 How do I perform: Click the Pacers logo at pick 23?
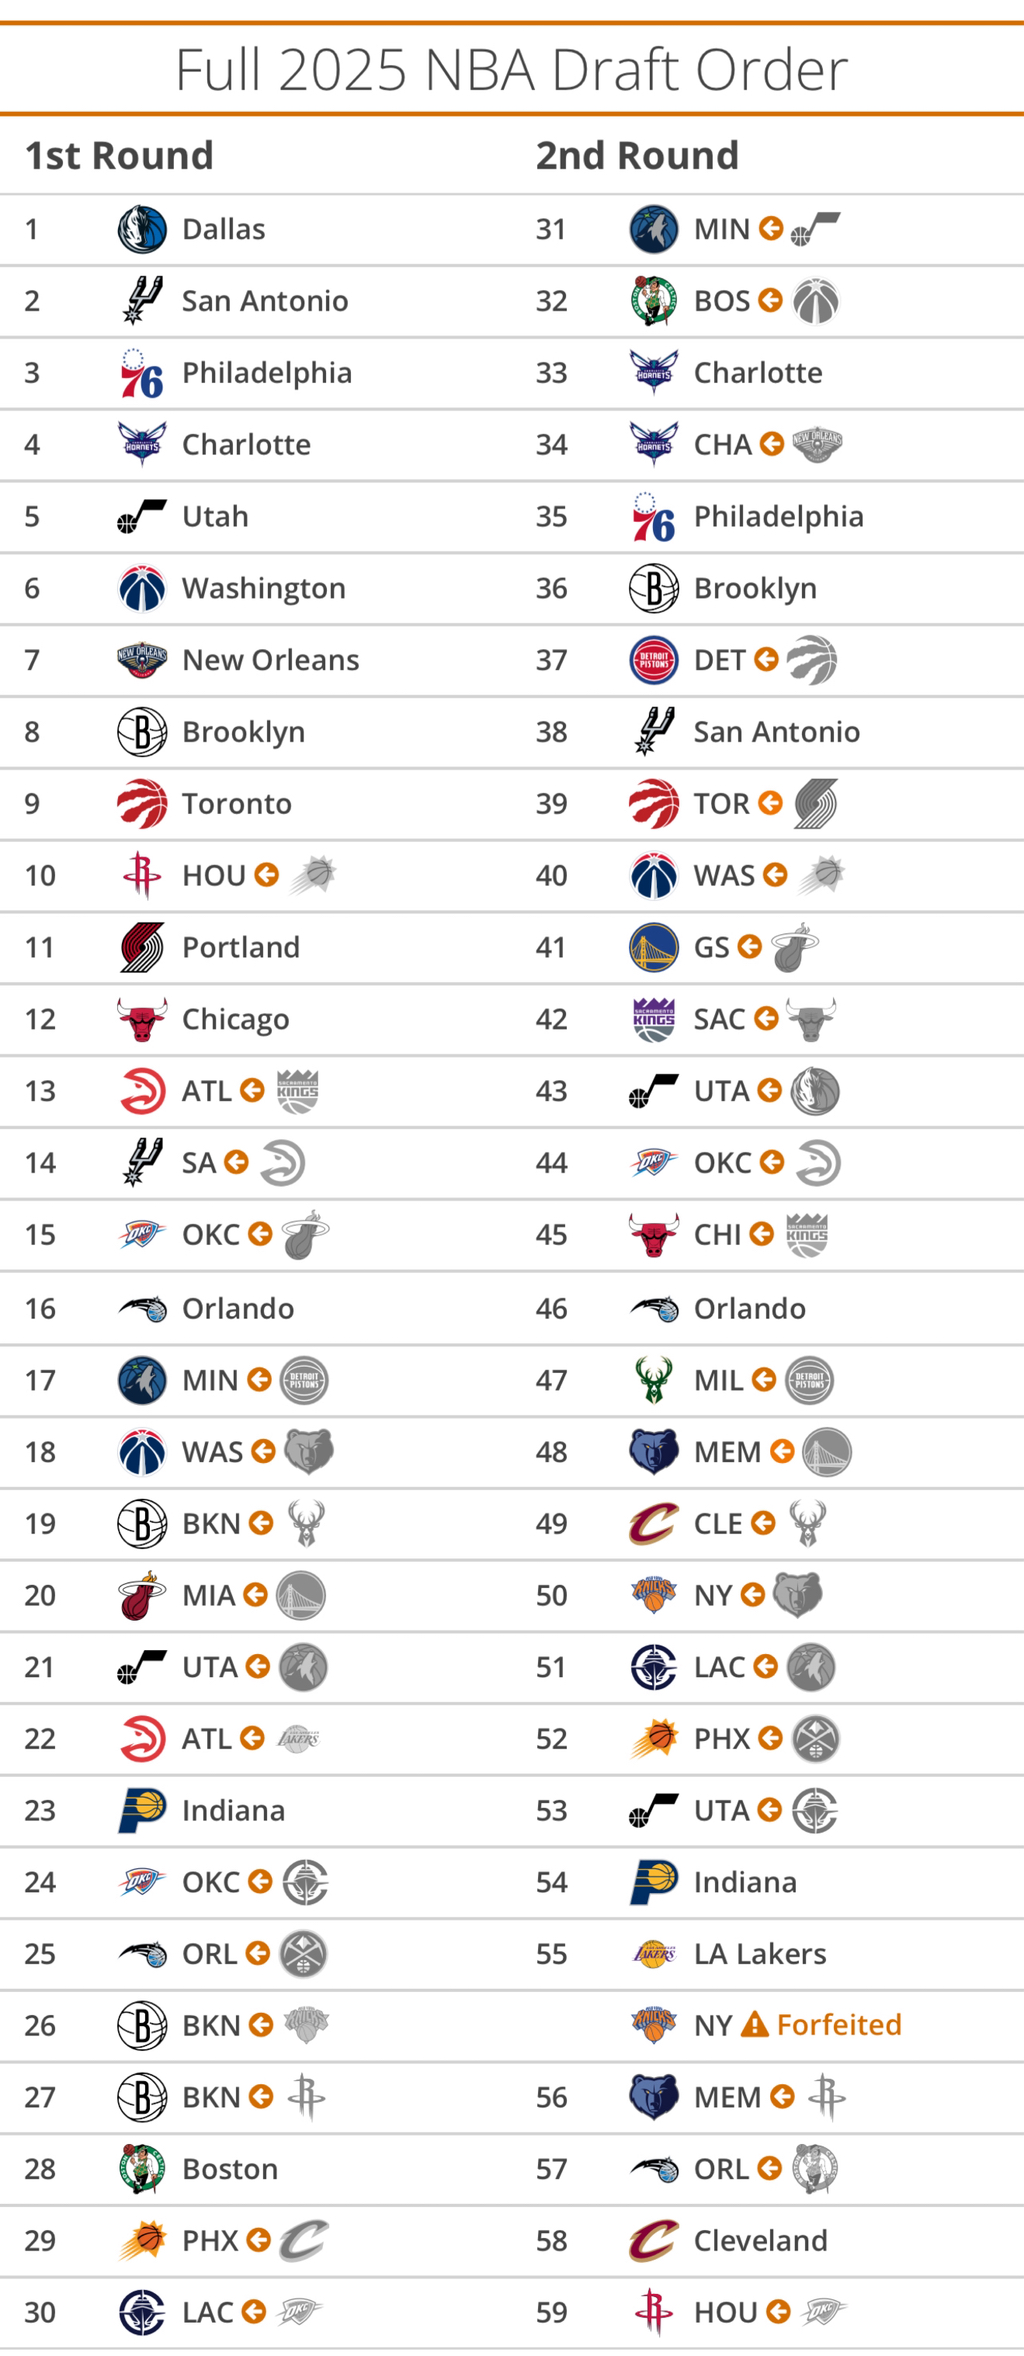pyautogui.click(x=144, y=1810)
